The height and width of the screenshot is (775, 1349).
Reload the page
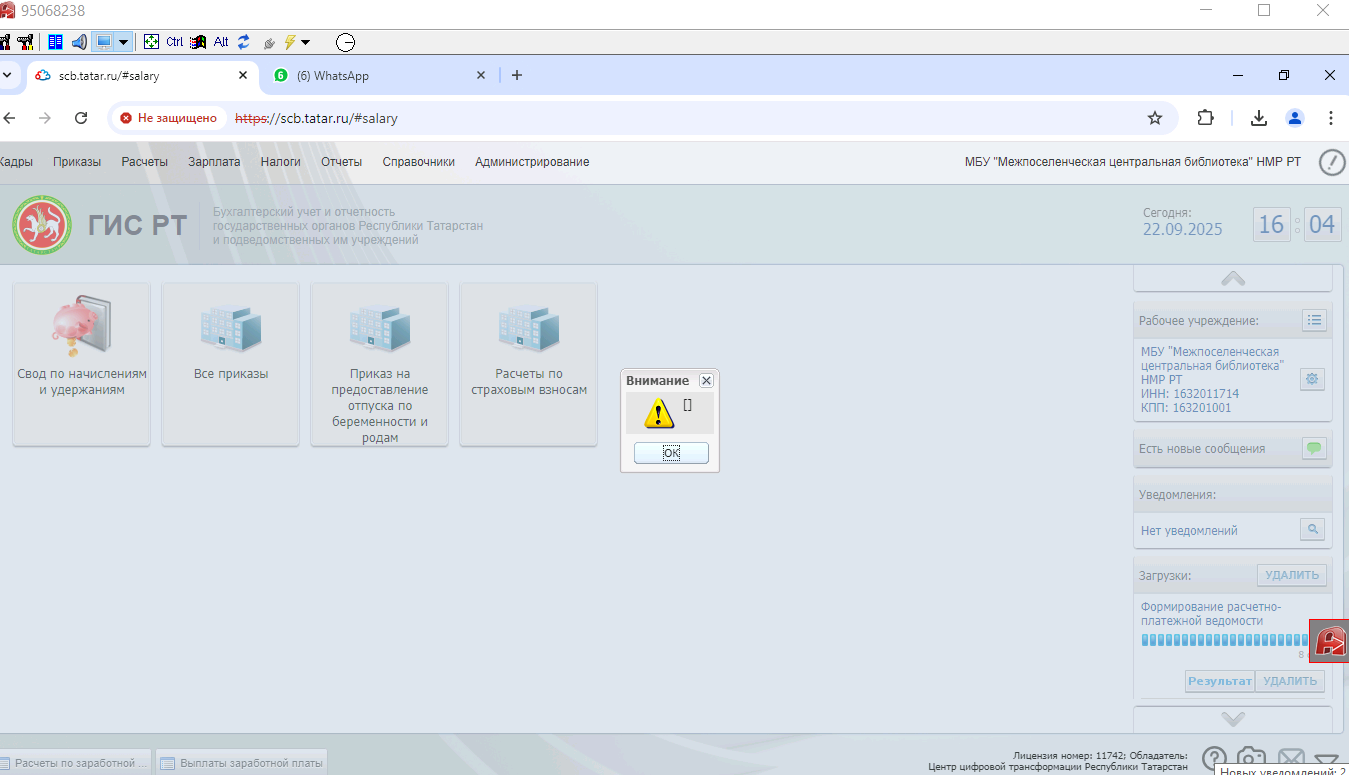pyautogui.click(x=82, y=118)
